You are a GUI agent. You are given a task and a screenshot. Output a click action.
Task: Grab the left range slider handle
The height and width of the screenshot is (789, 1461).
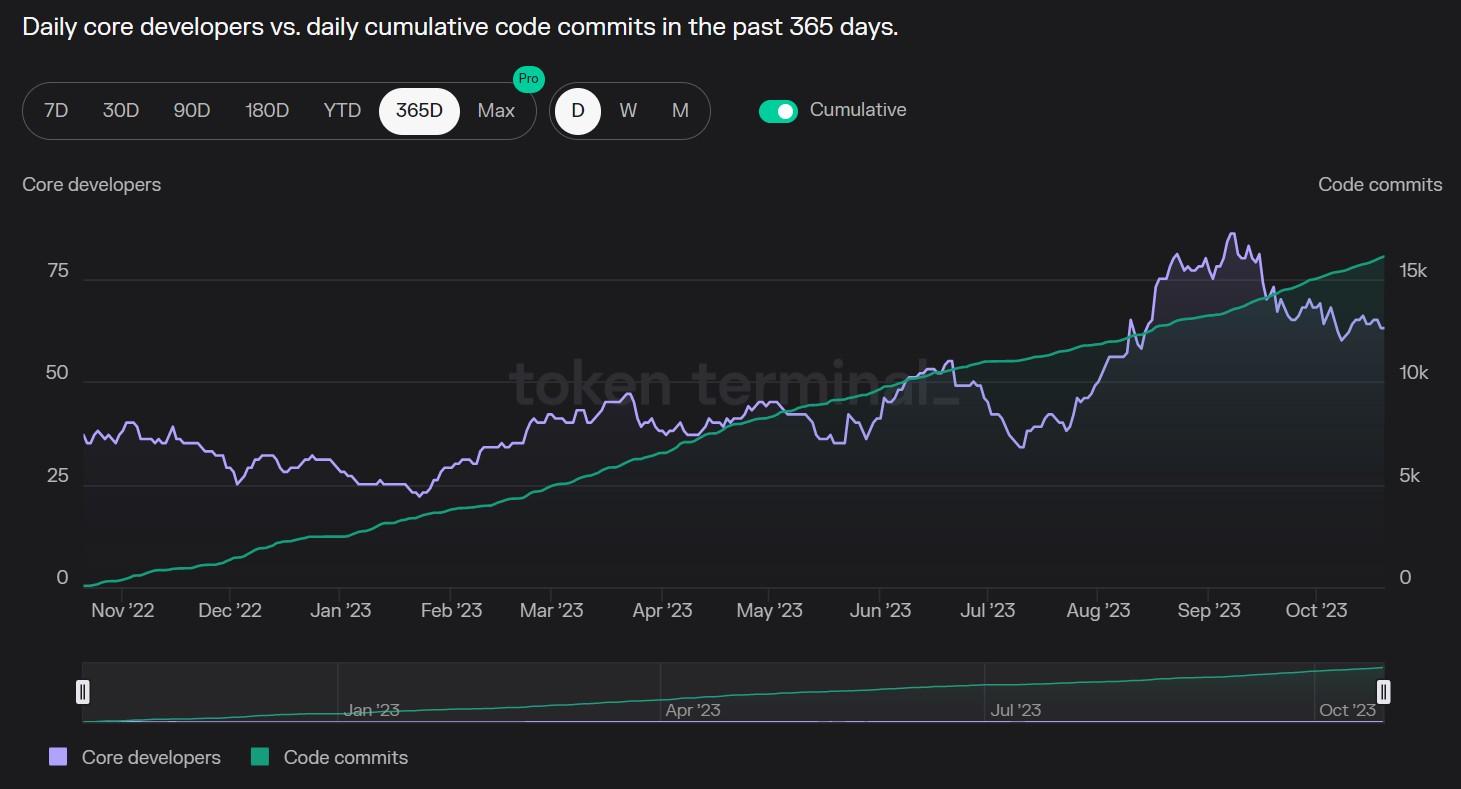[x=83, y=692]
